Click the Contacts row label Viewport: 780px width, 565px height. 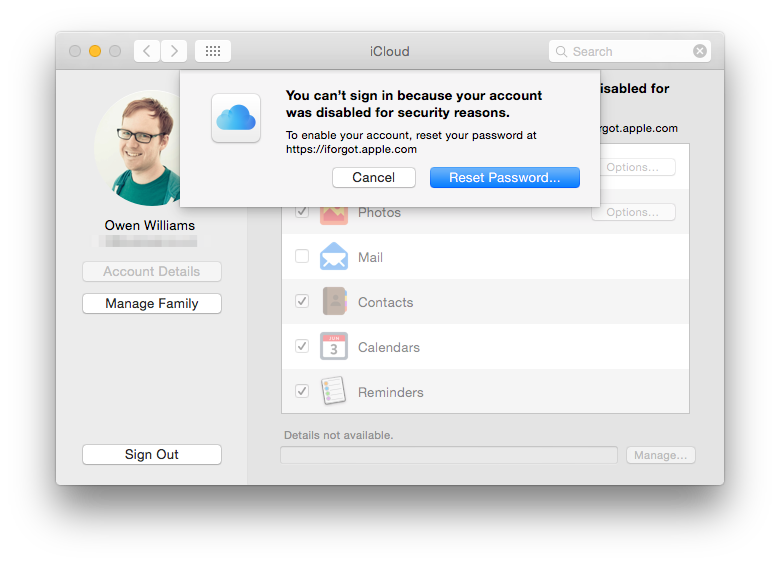386,302
